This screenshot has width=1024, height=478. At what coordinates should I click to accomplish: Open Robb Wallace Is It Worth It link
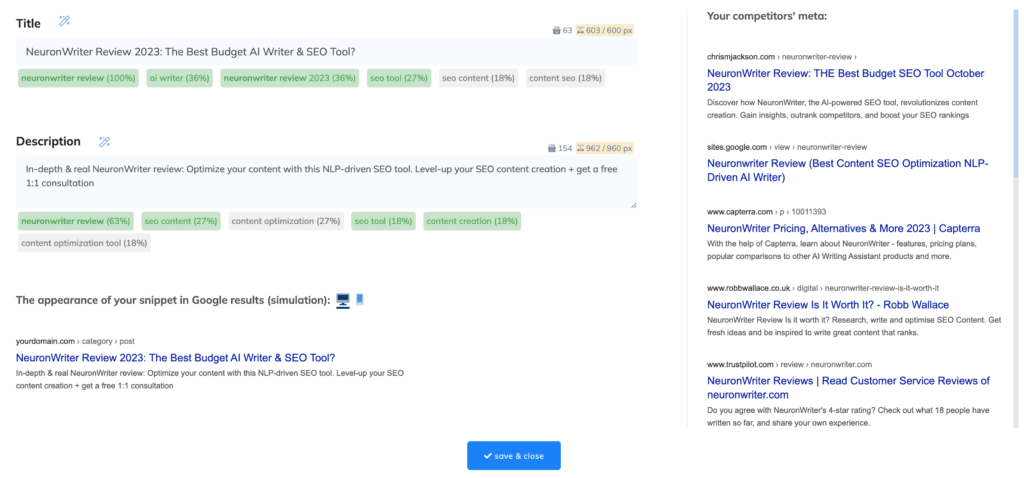[828, 305]
